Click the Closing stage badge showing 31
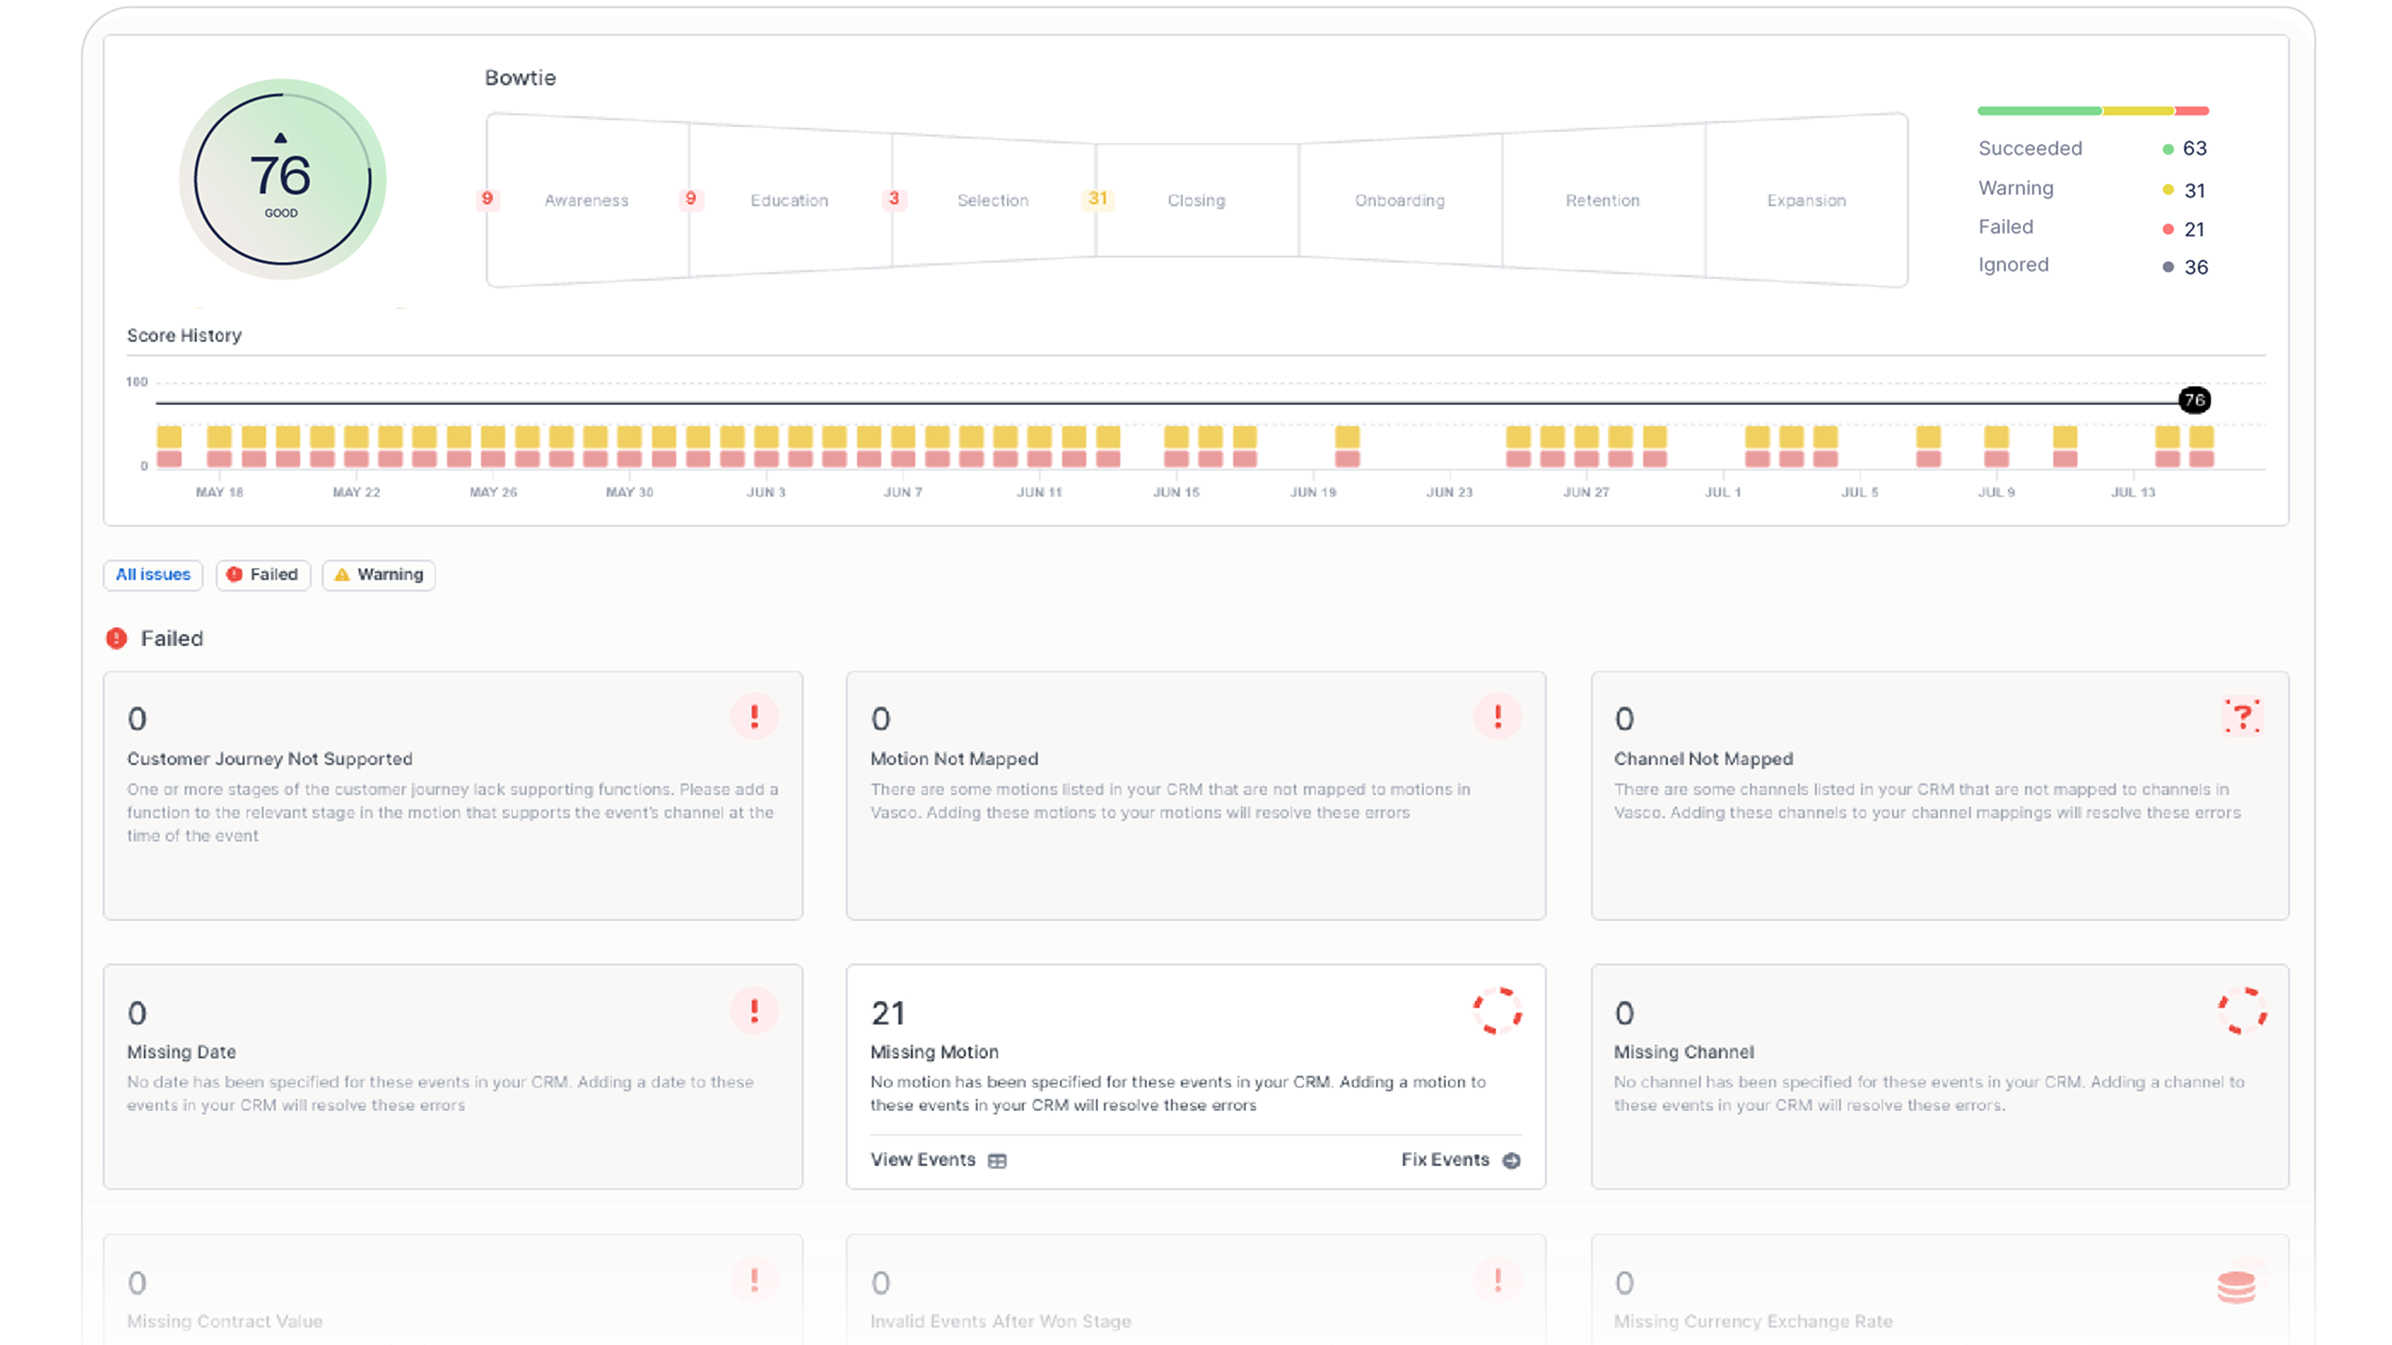This screenshot has height=1345, width=2392. (x=1097, y=199)
